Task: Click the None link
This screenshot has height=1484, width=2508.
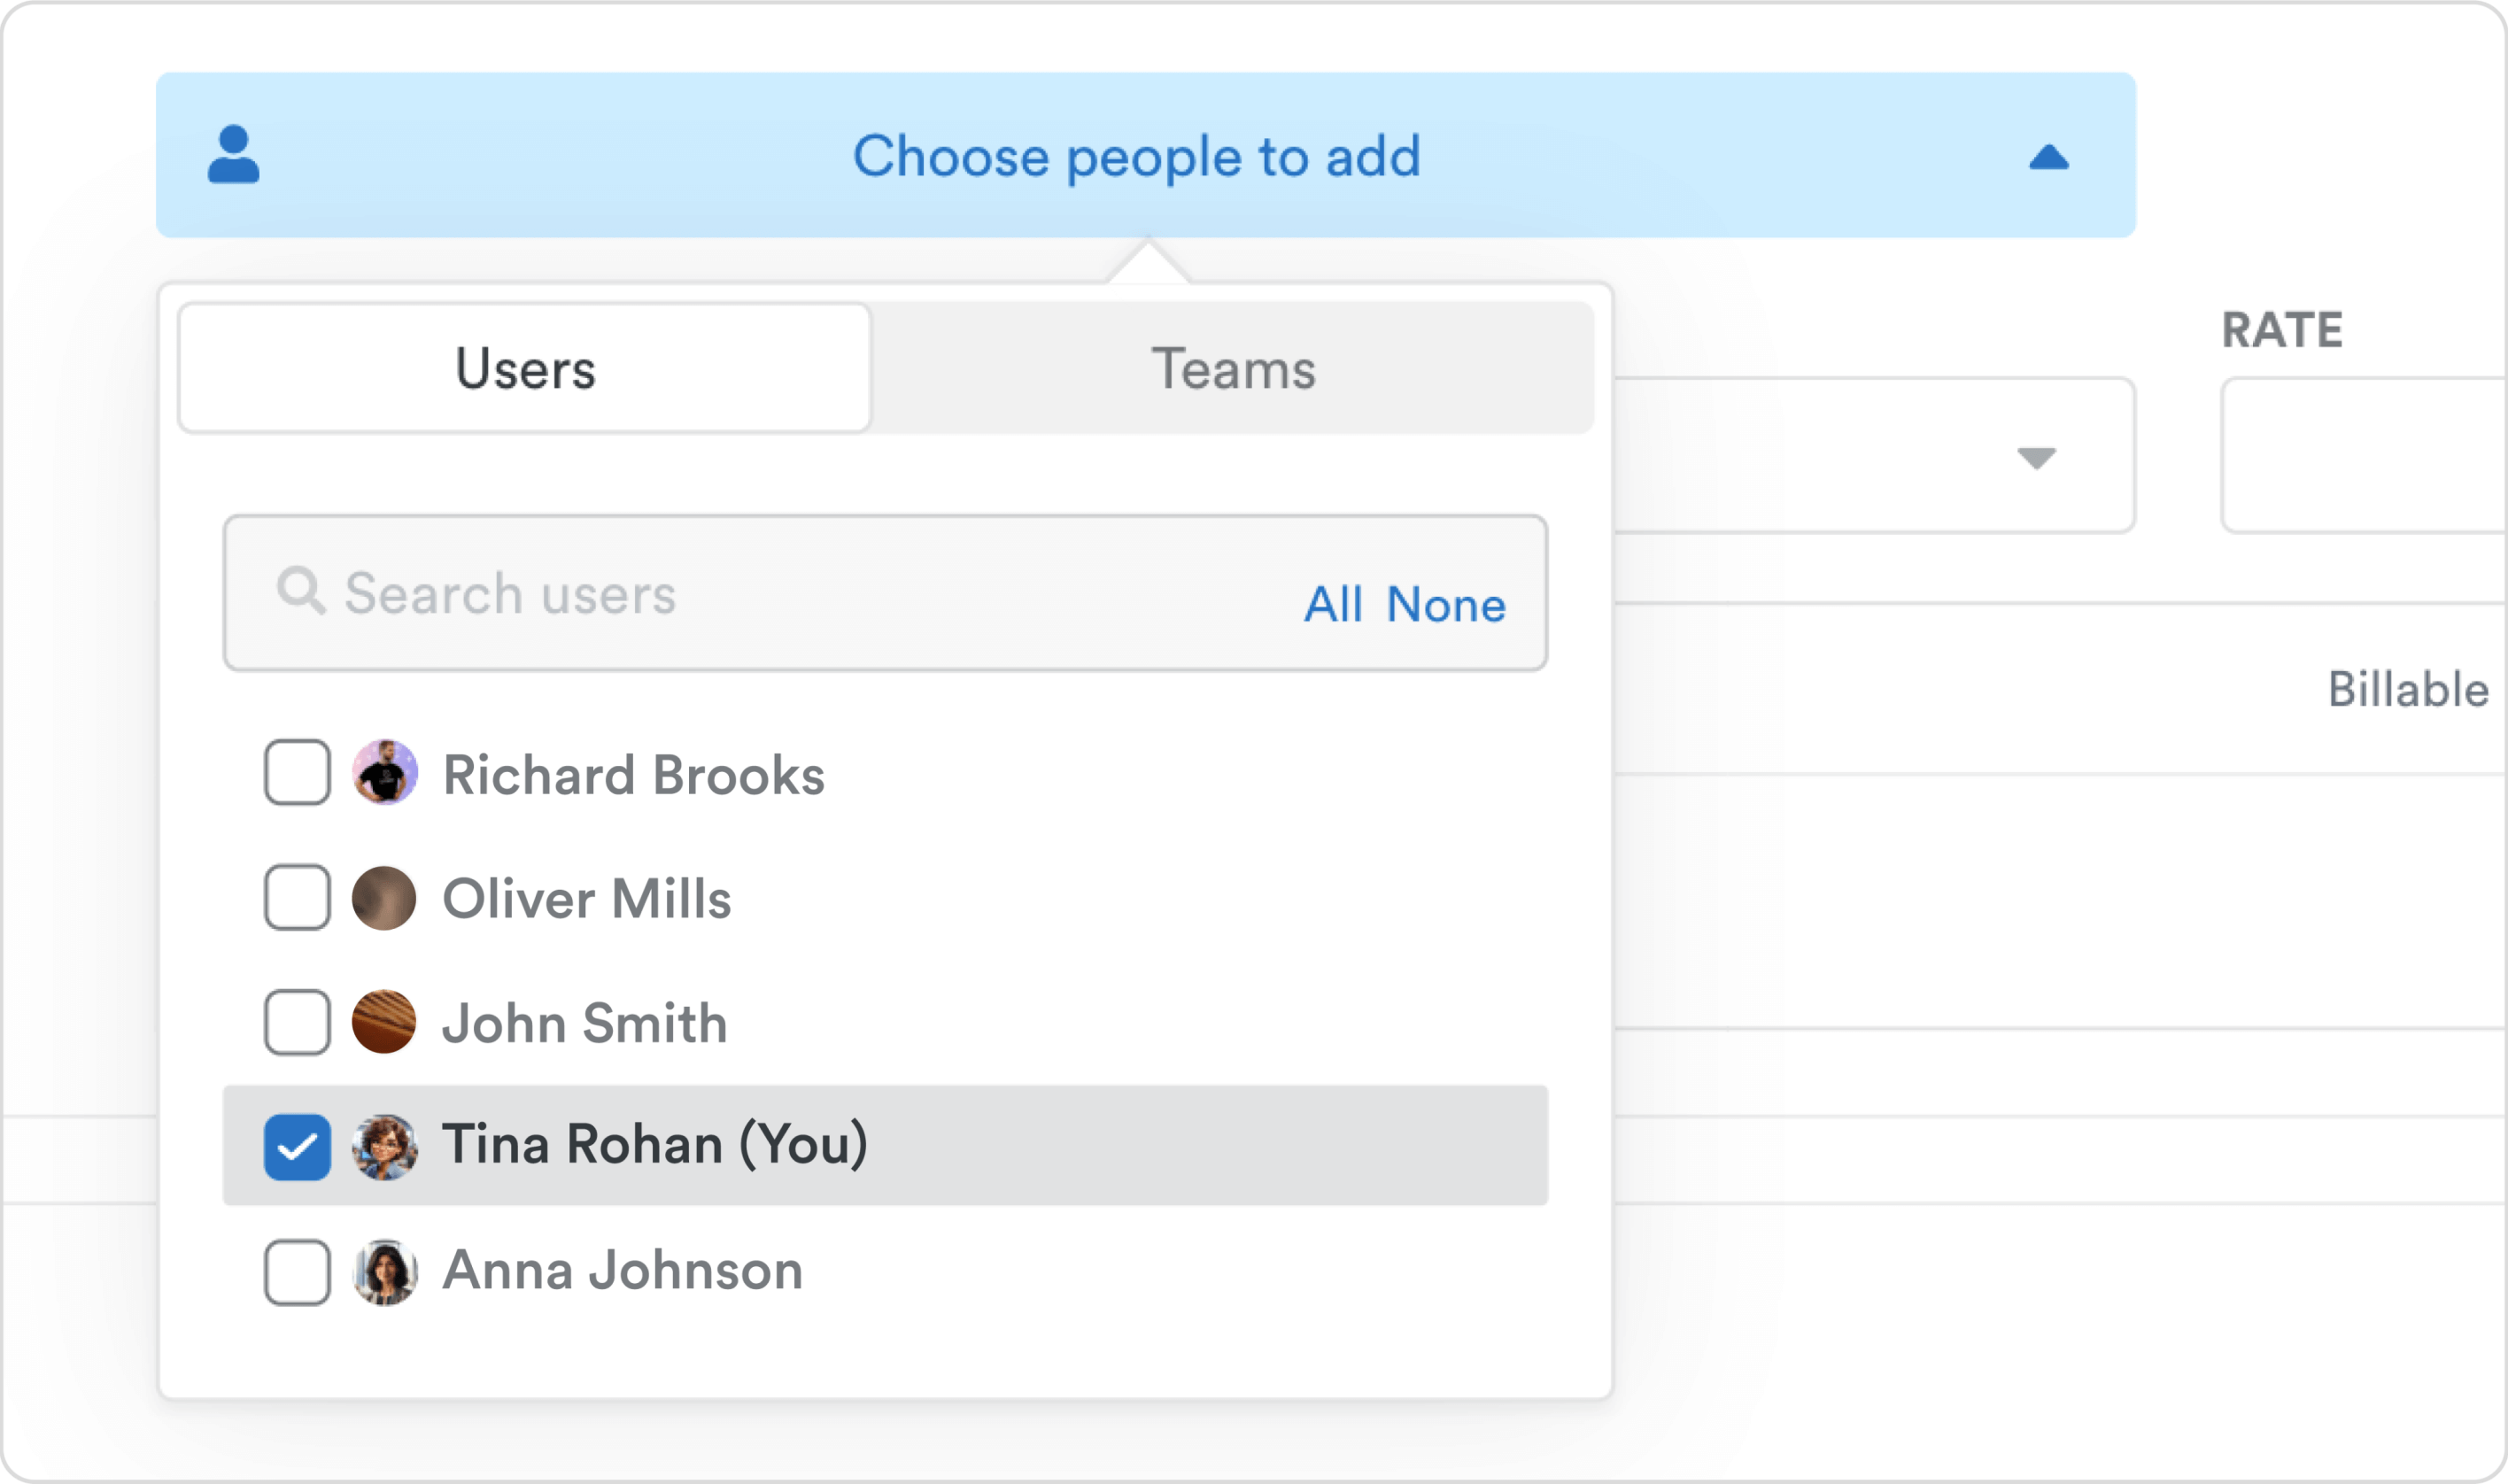Action: (1445, 605)
